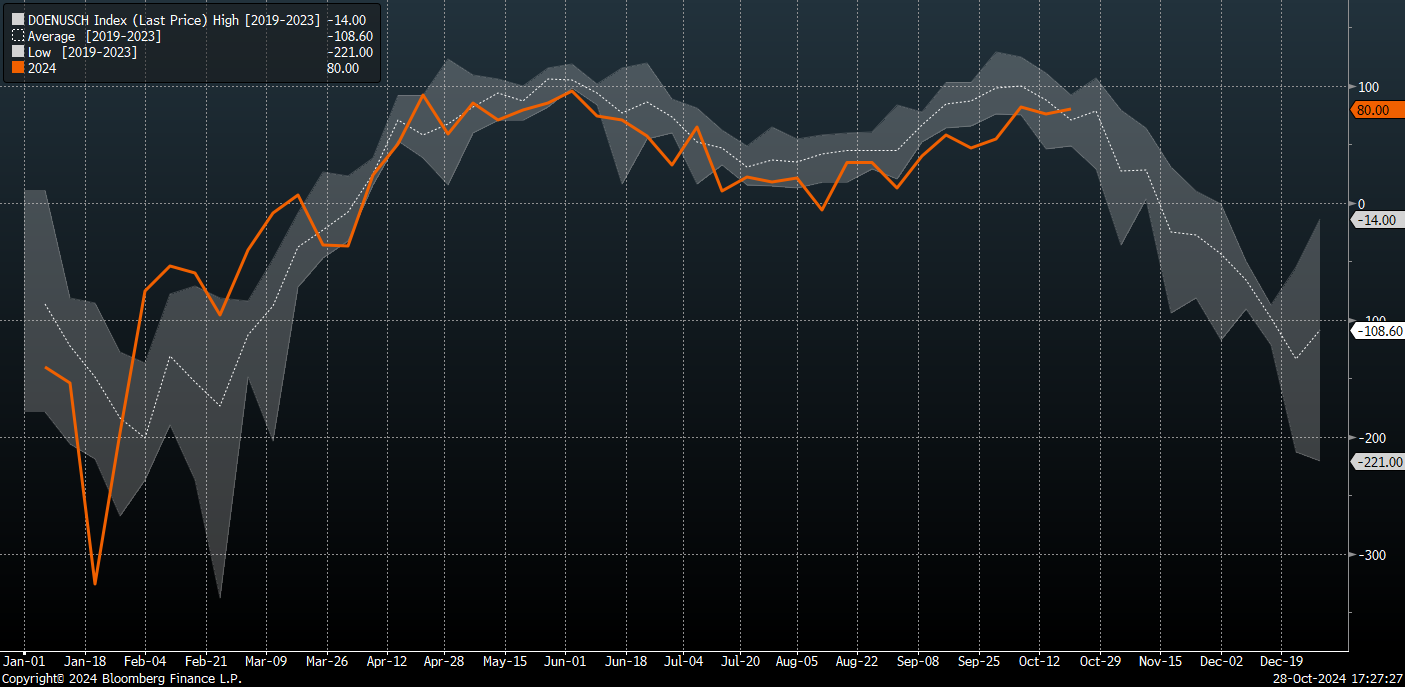Click legend value -108.60 for Average

(350, 36)
